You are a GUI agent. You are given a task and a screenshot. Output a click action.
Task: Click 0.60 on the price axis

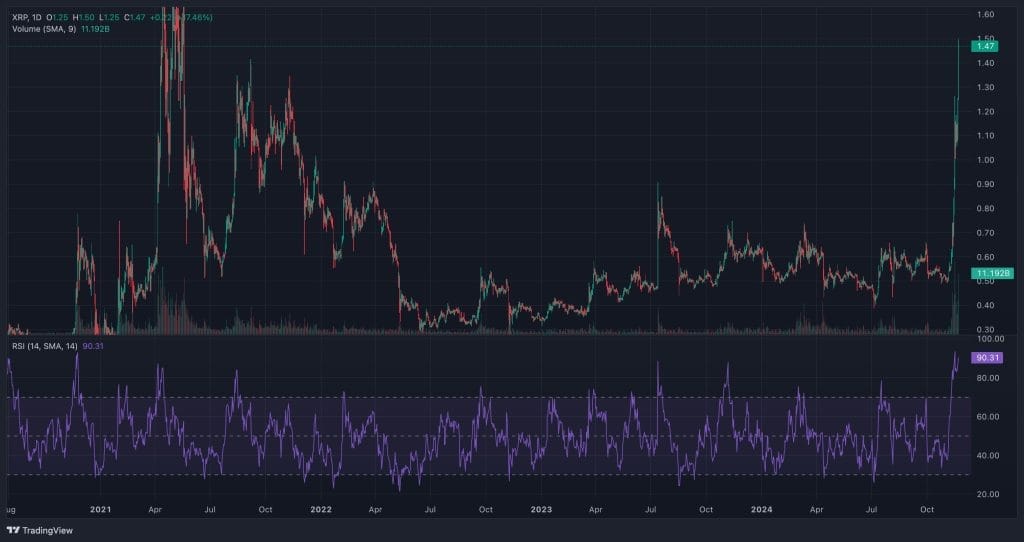pyautogui.click(x=985, y=257)
